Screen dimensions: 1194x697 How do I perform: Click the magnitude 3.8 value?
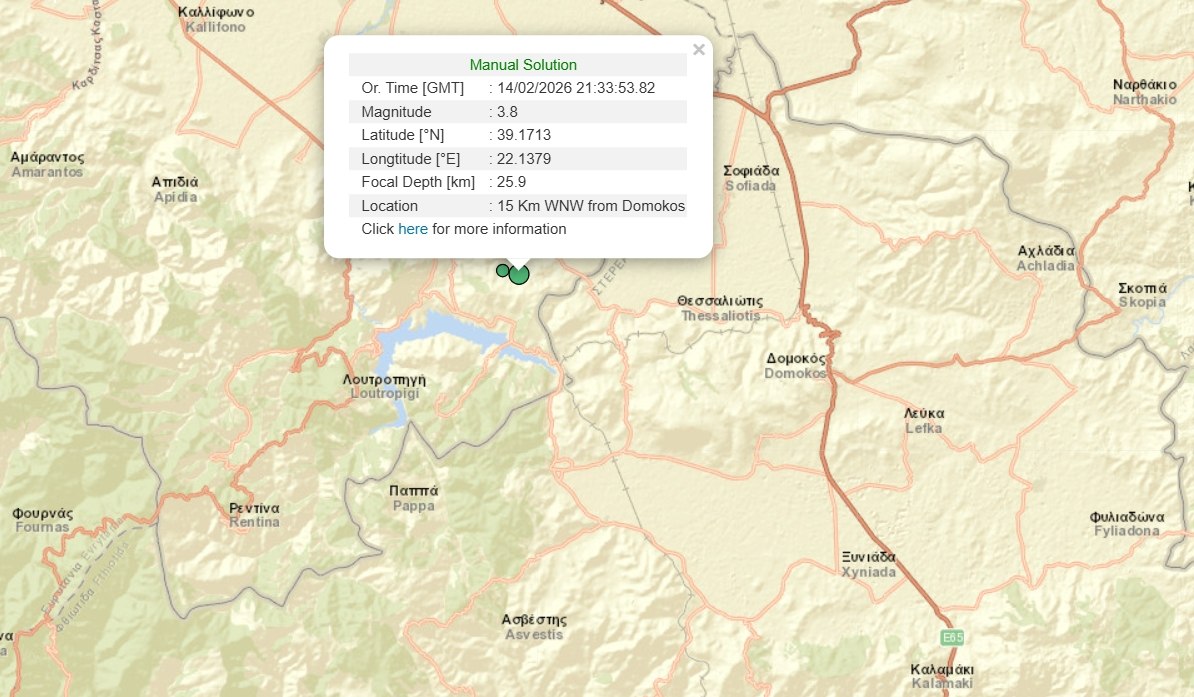(x=507, y=112)
